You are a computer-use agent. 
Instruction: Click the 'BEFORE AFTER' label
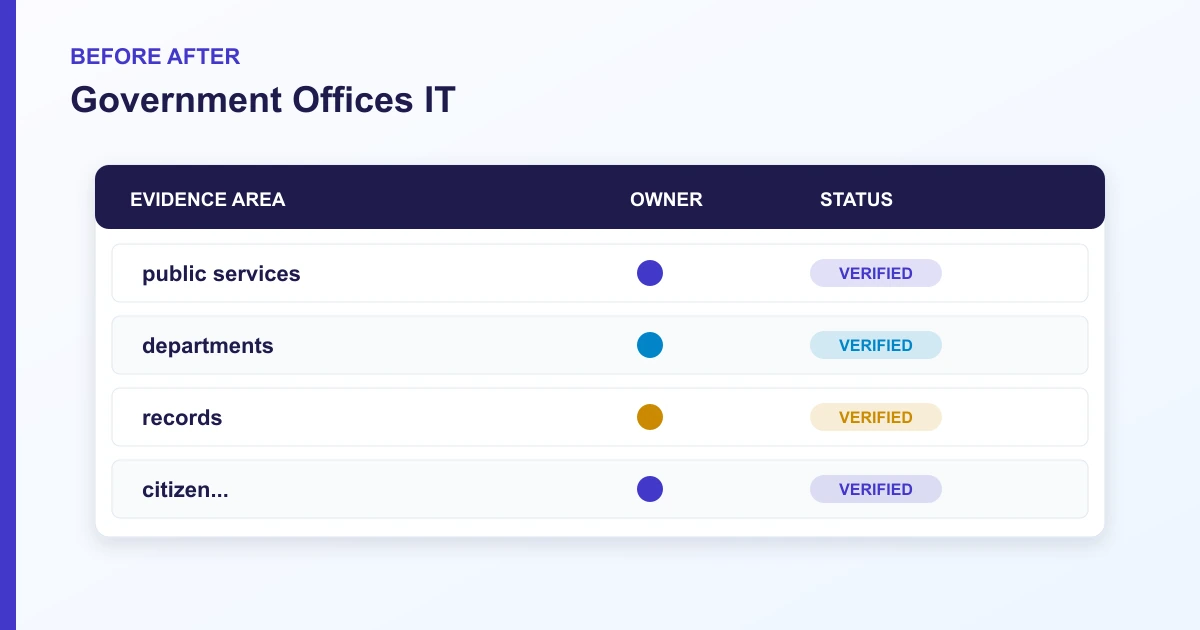coord(155,56)
